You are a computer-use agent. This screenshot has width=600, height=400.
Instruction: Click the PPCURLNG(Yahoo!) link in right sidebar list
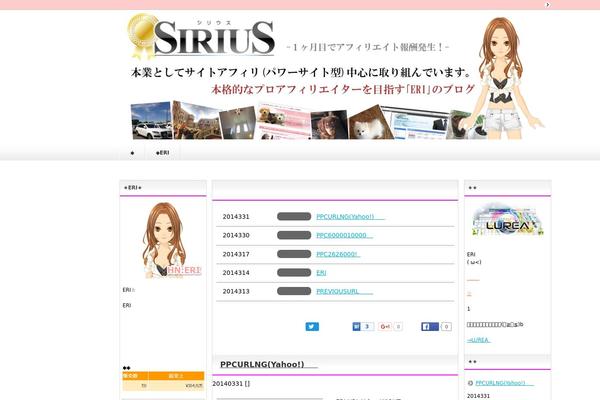[x=504, y=383]
